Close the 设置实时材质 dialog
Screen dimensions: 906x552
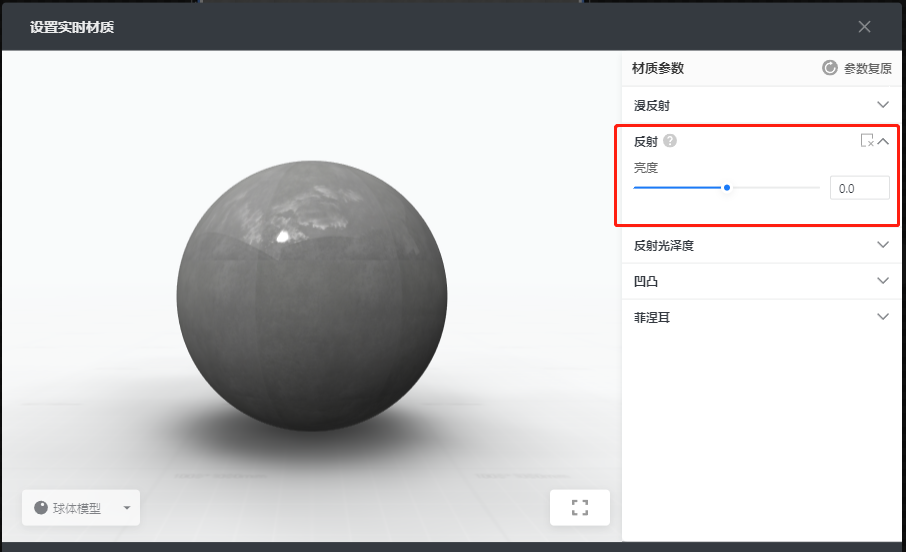pyautogui.click(x=864, y=27)
